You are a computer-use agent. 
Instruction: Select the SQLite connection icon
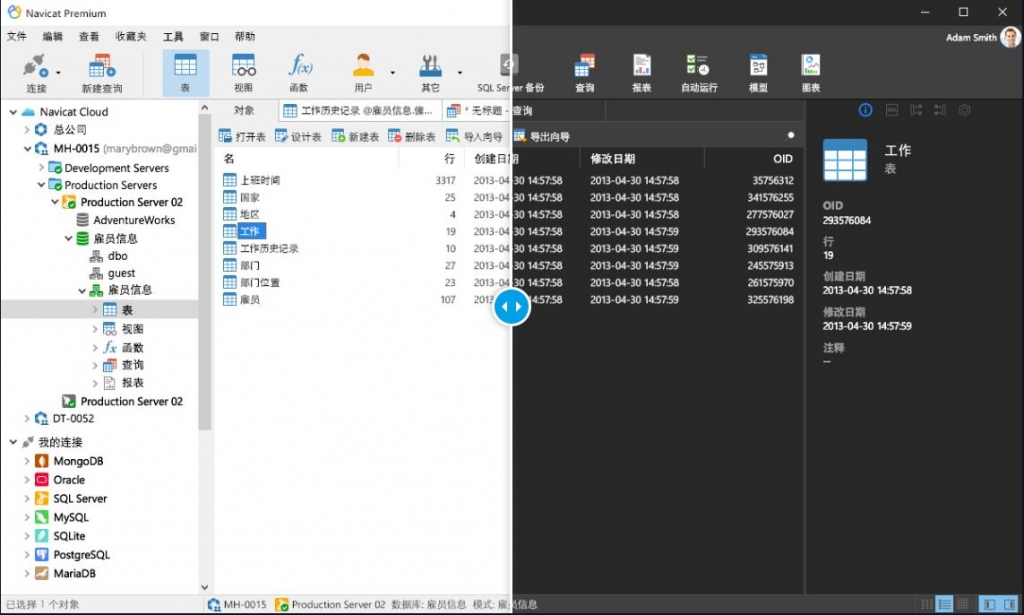click(42, 536)
